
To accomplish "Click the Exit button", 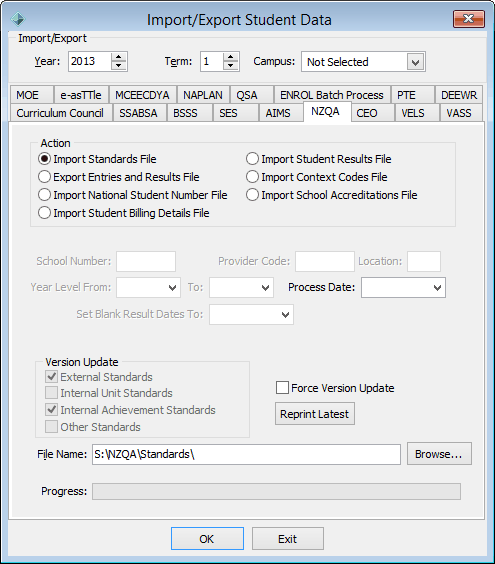I will [287, 539].
